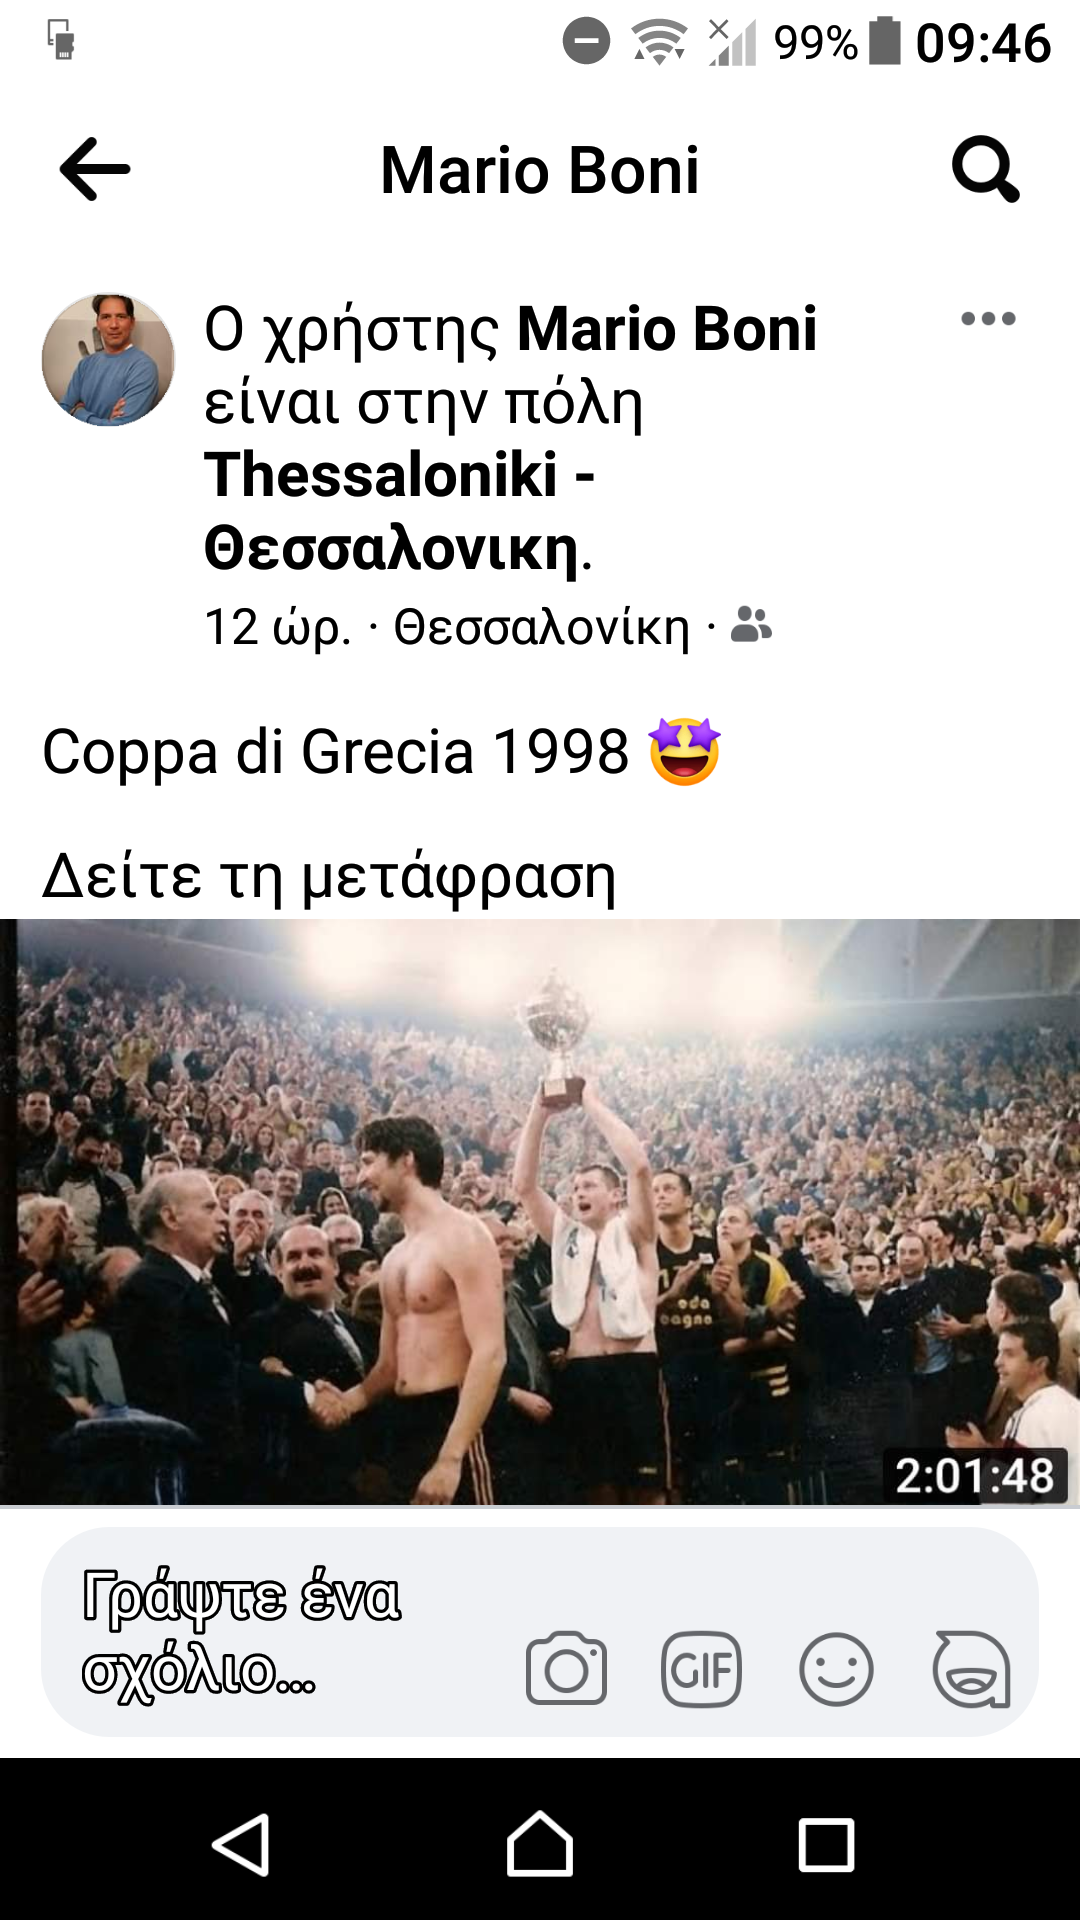Open Mario Boni's profile picture
The image size is (1080, 1920).
pyautogui.click(x=108, y=360)
